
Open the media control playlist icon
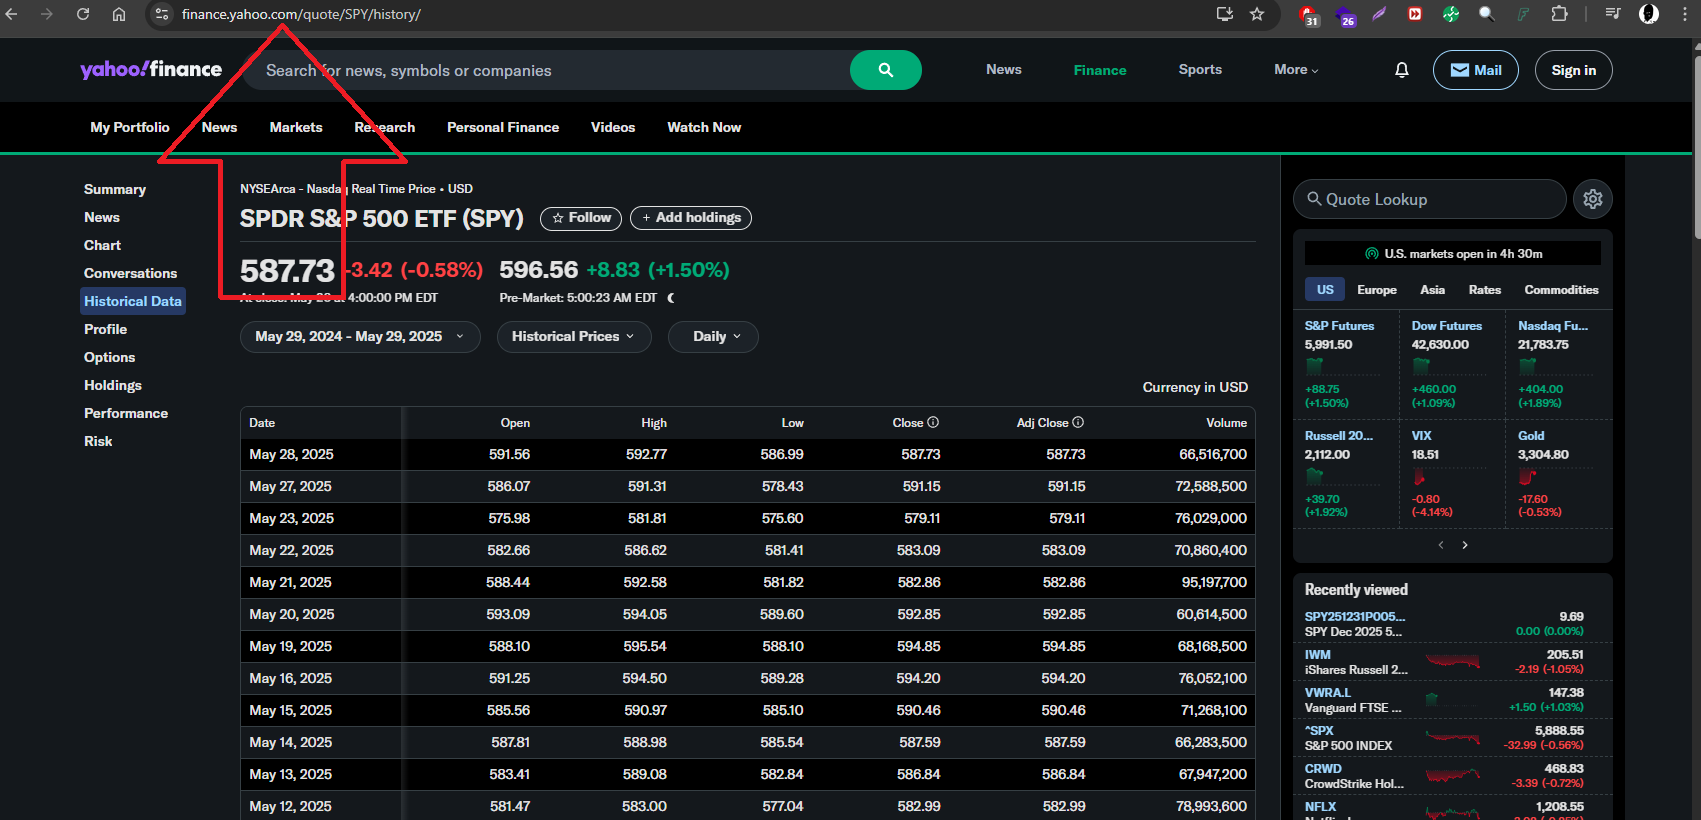(1613, 14)
